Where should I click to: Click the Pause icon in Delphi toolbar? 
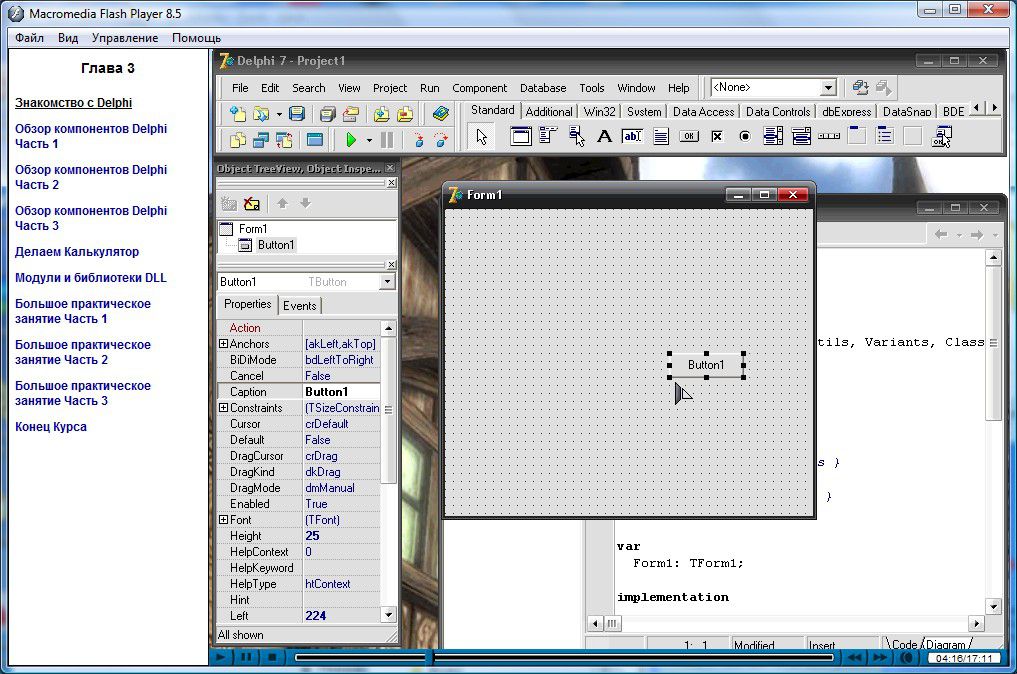387,139
